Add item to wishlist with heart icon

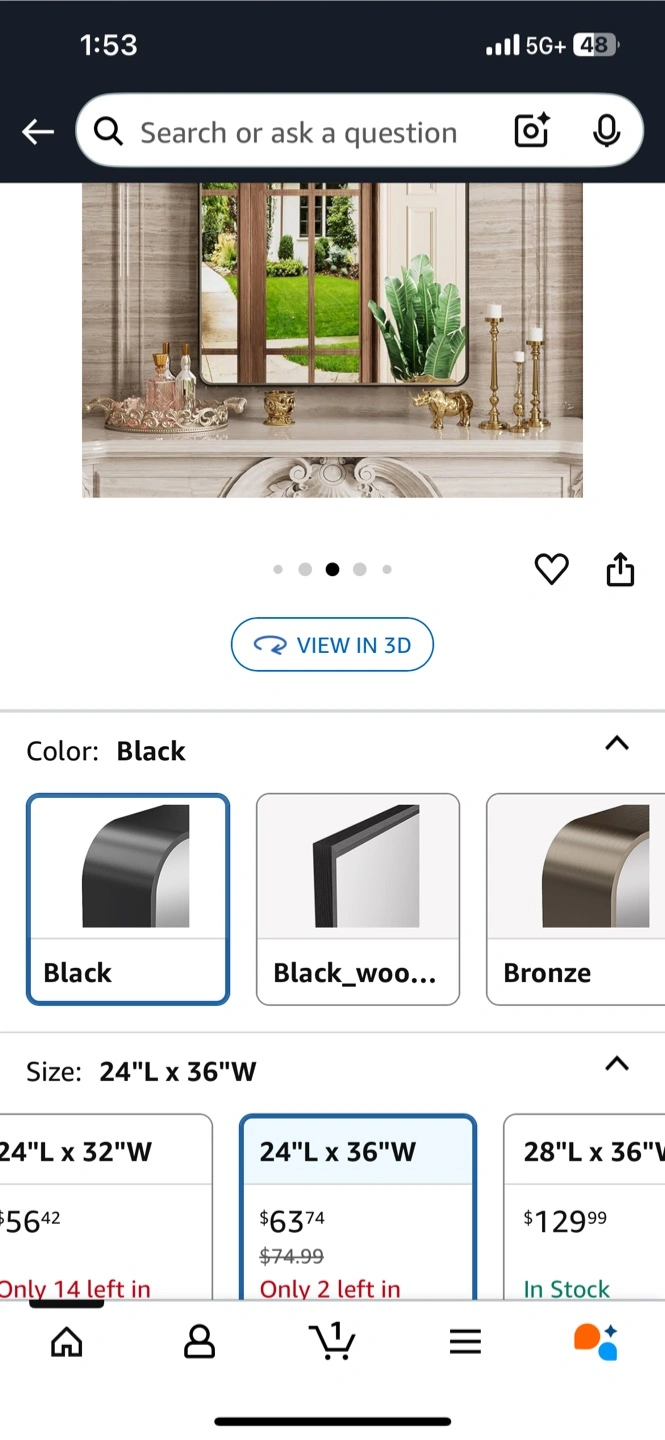pos(551,569)
